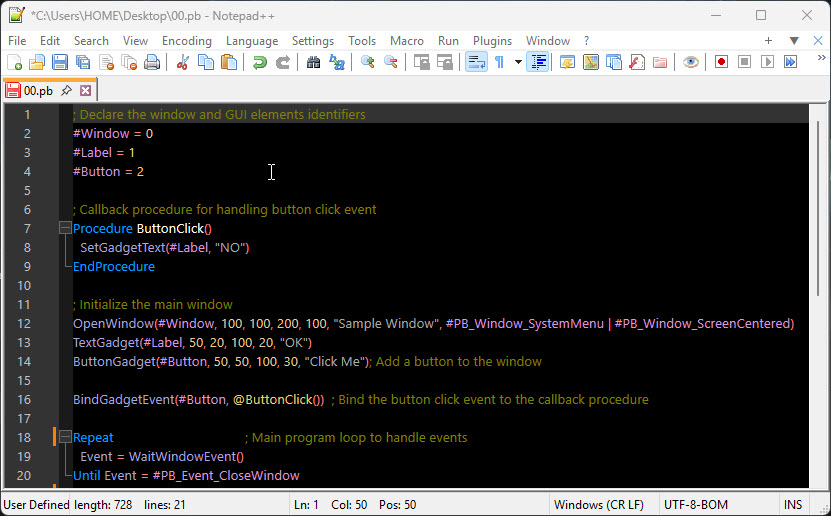Click the Save All toolbar icon
831x516 pixels.
83,63
